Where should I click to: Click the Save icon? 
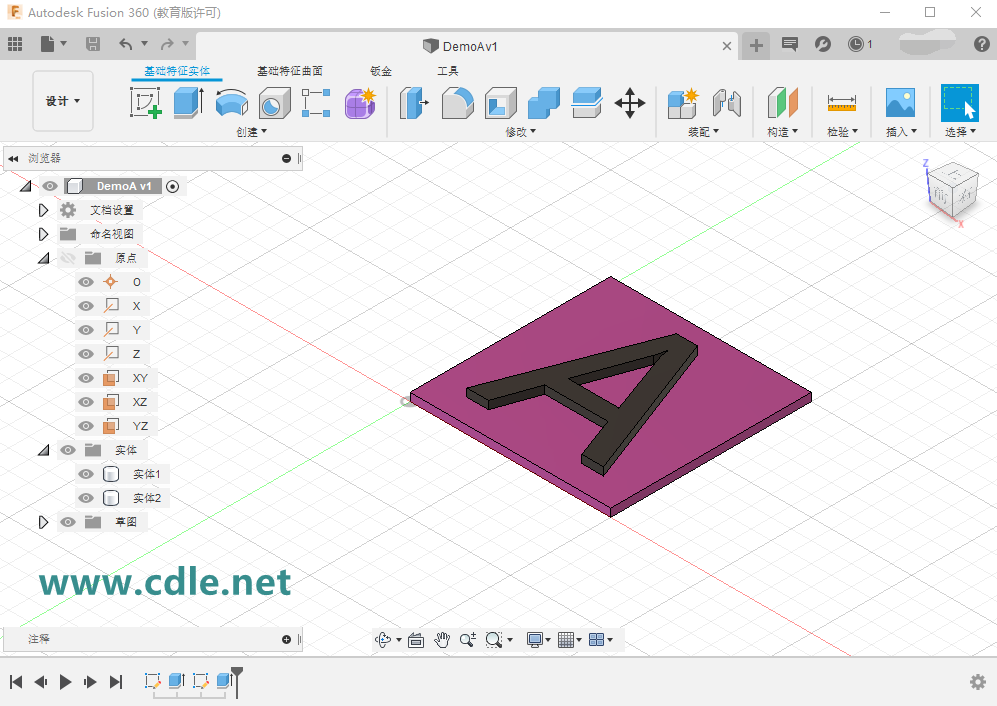pos(93,44)
